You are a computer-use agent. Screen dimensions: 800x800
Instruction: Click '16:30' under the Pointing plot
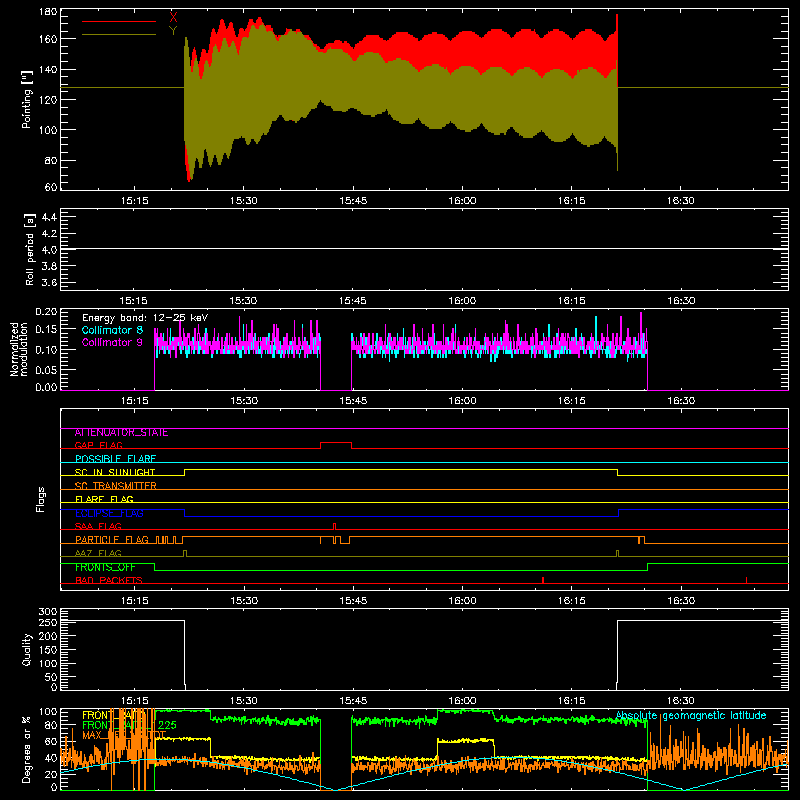click(681, 201)
